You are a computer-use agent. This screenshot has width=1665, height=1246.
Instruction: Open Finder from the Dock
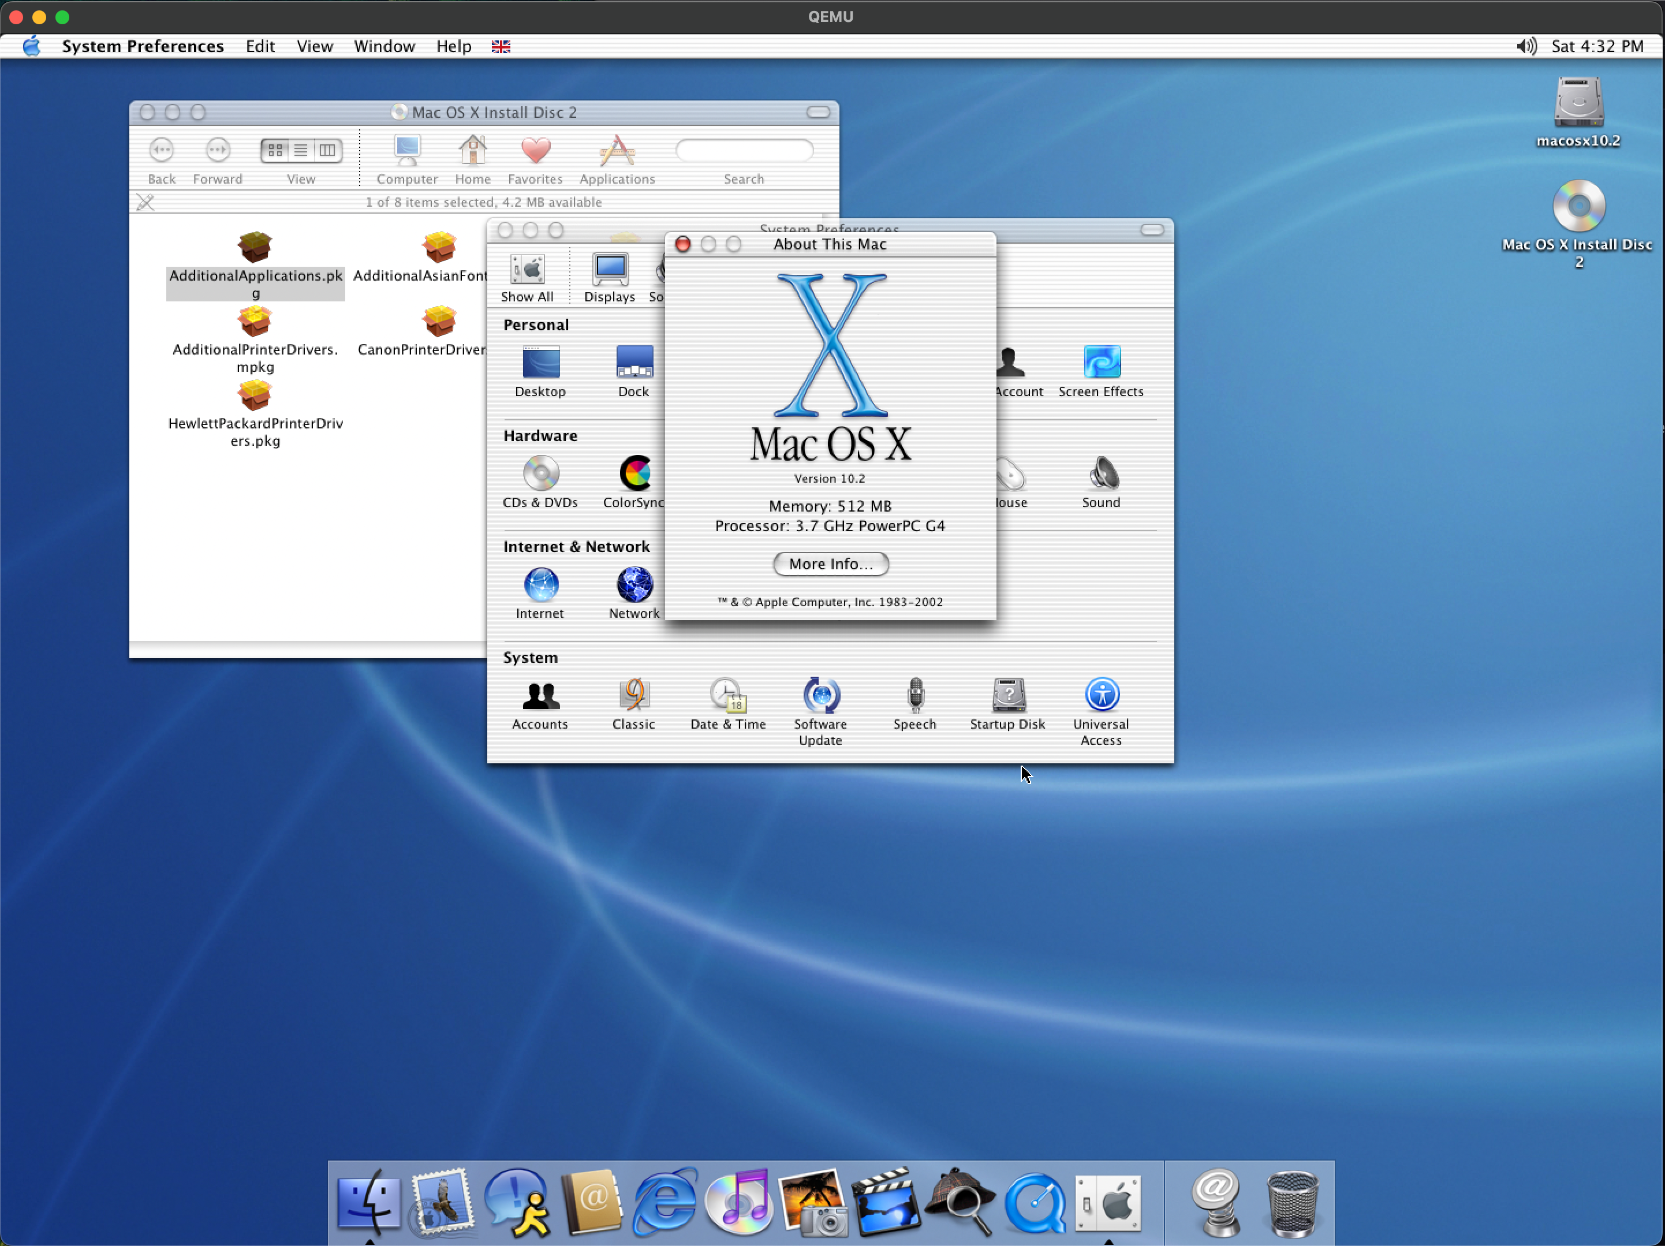tap(369, 1202)
